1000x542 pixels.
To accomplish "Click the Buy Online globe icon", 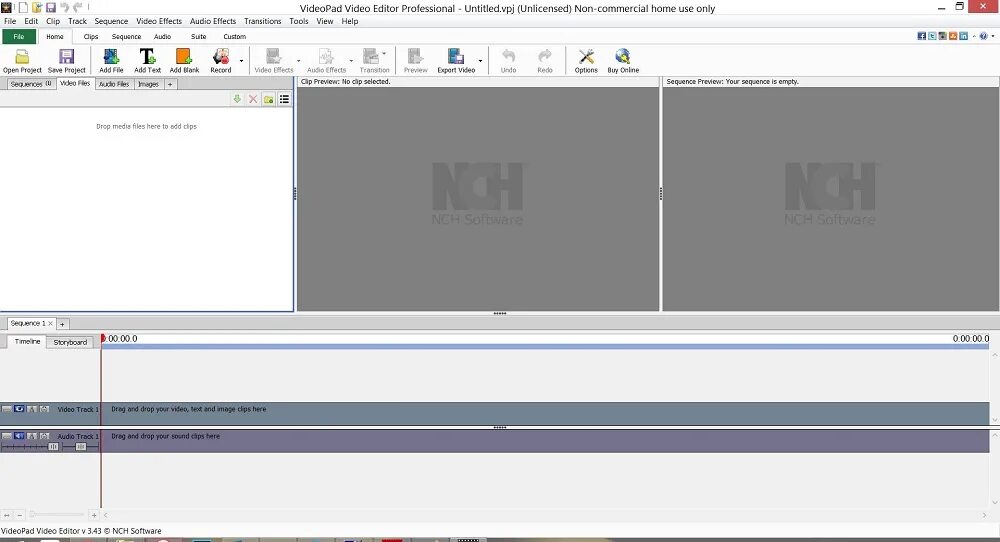I will [622, 56].
